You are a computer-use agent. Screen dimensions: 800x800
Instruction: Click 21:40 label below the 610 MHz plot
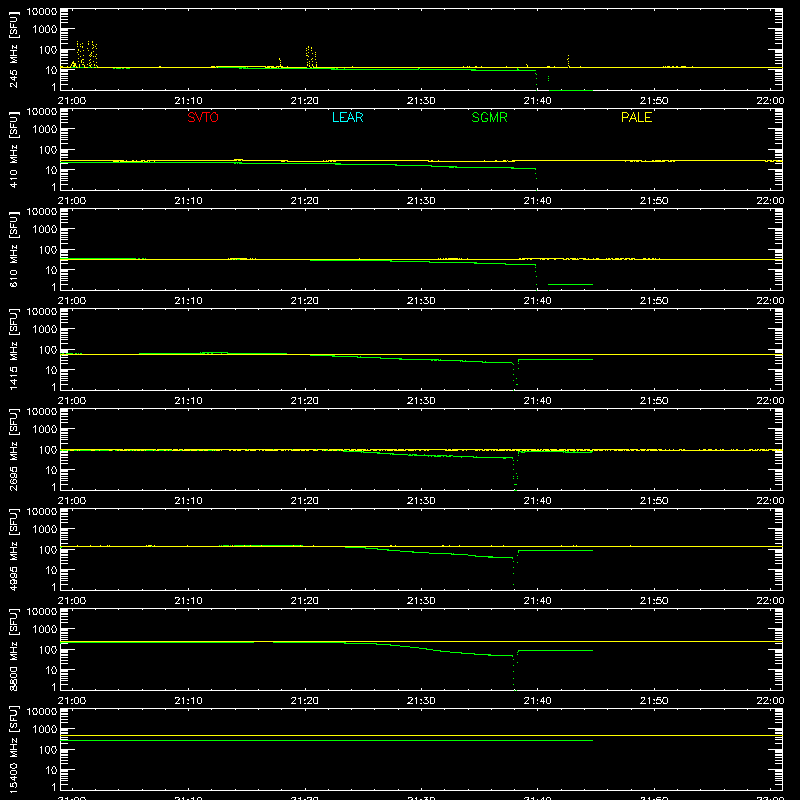(x=537, y=301)
